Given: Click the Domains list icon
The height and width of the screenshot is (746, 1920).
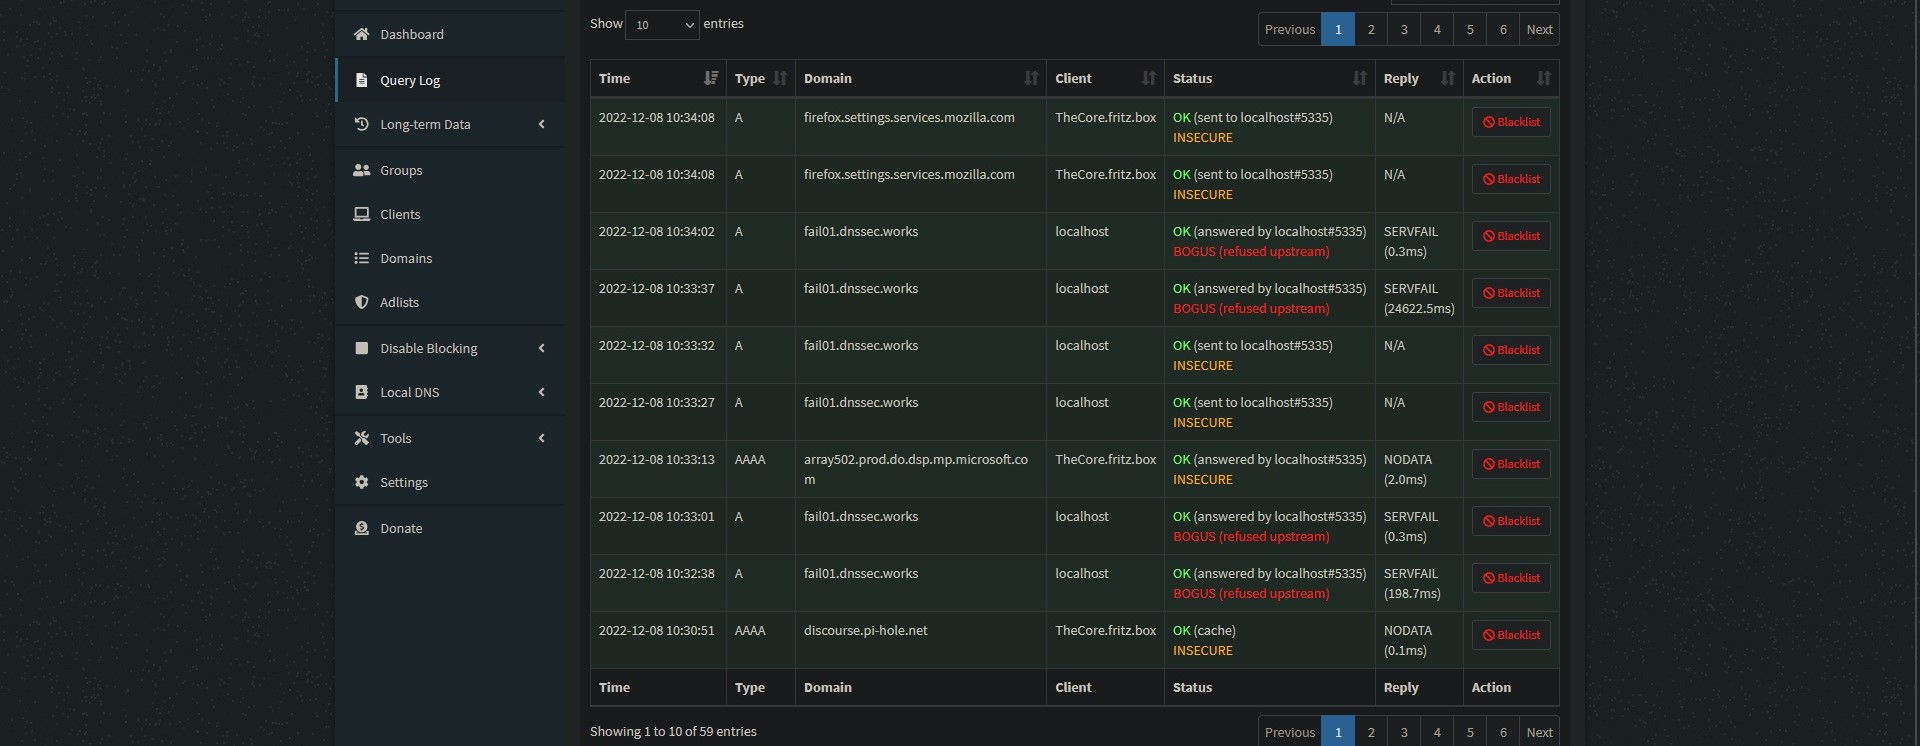Looking at the screenshot, I should 362,258.
